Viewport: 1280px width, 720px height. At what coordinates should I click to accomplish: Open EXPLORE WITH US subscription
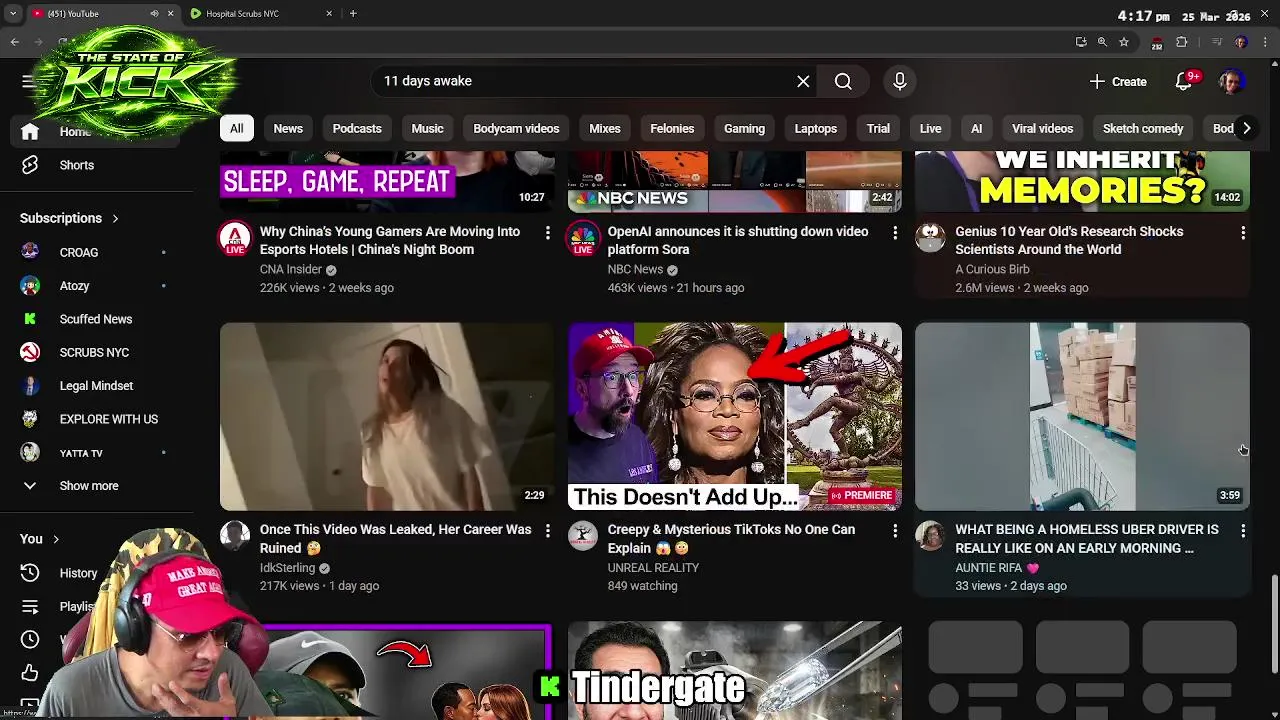pyautogui.click(x=109, y=419)
